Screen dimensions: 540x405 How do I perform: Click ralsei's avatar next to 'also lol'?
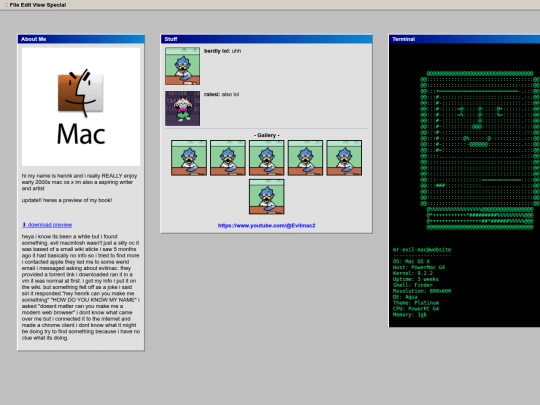click(x=183, y=108)
